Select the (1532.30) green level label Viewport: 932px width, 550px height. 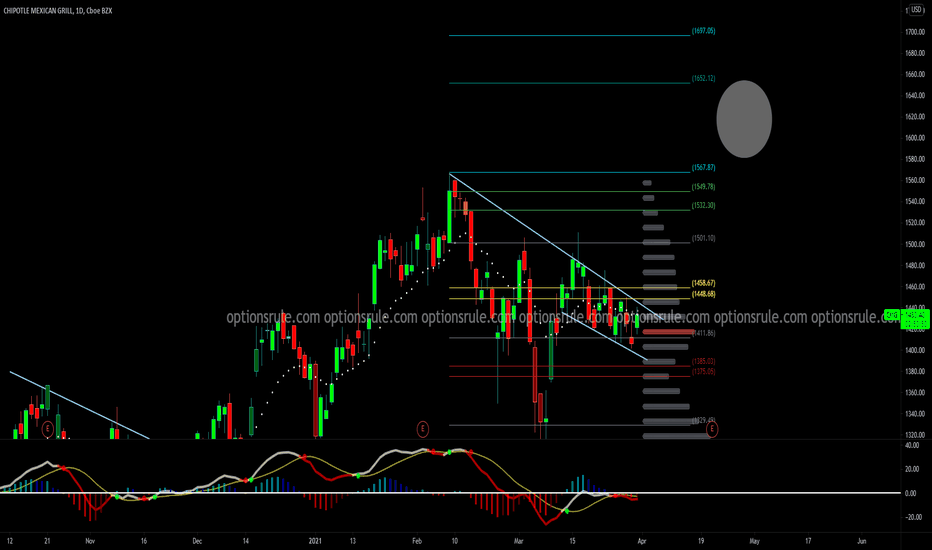coord(703,205)
